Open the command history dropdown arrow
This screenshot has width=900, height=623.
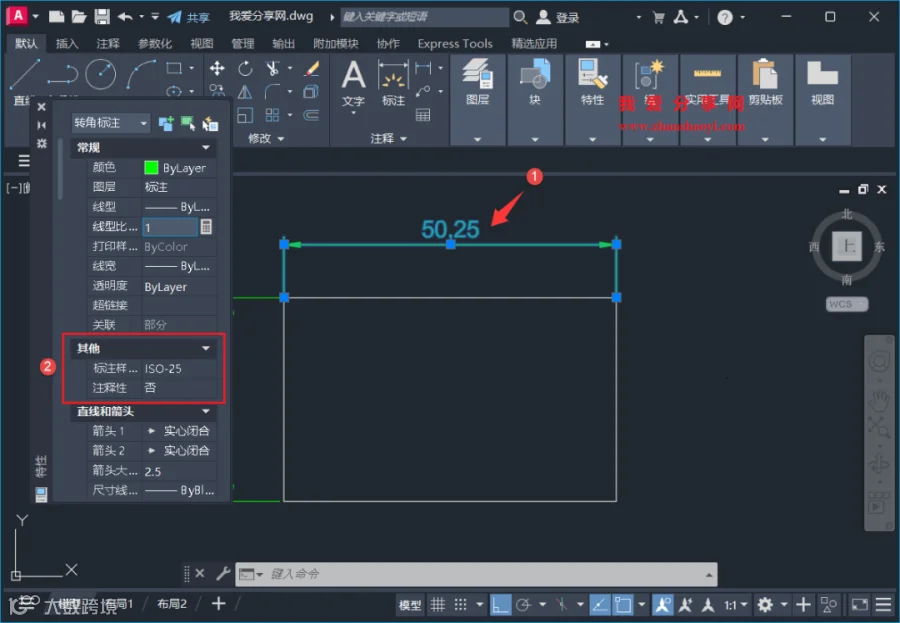(709, 574)
